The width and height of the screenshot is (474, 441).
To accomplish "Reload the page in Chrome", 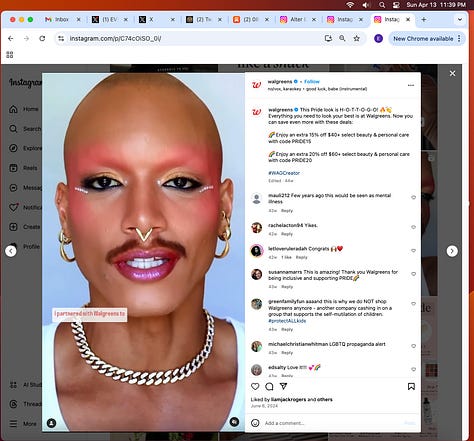I will [42, 38].
